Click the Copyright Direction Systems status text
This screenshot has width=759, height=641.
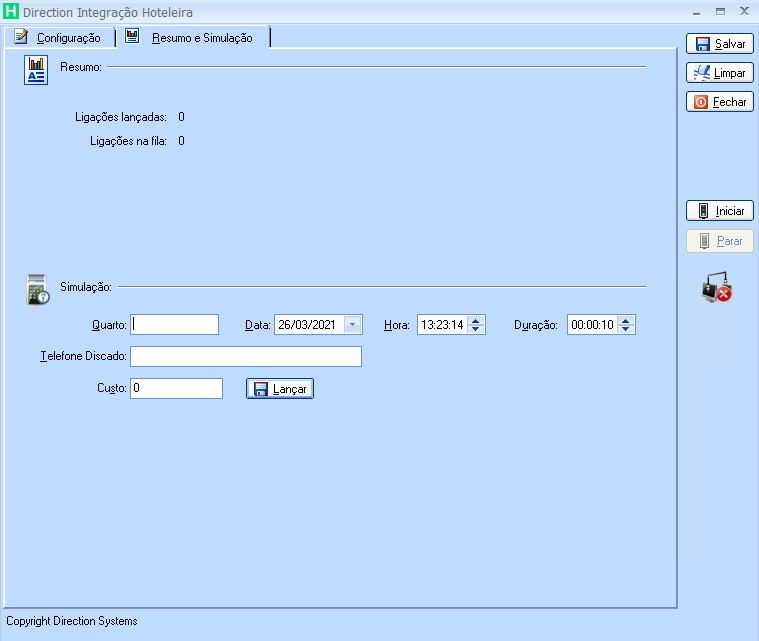pos(72,621)
